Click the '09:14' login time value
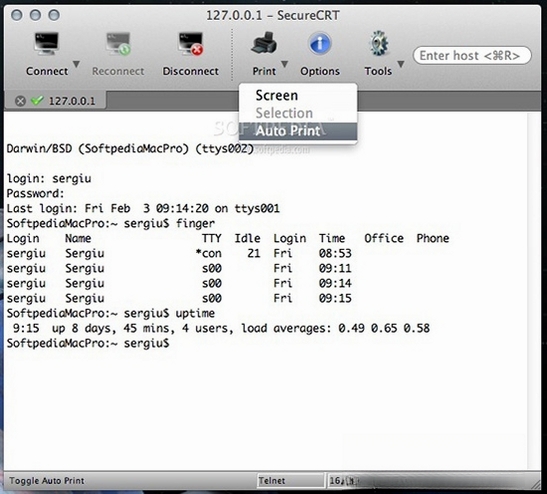This screenshot has height=494, width=547. (x=335, y=283)
